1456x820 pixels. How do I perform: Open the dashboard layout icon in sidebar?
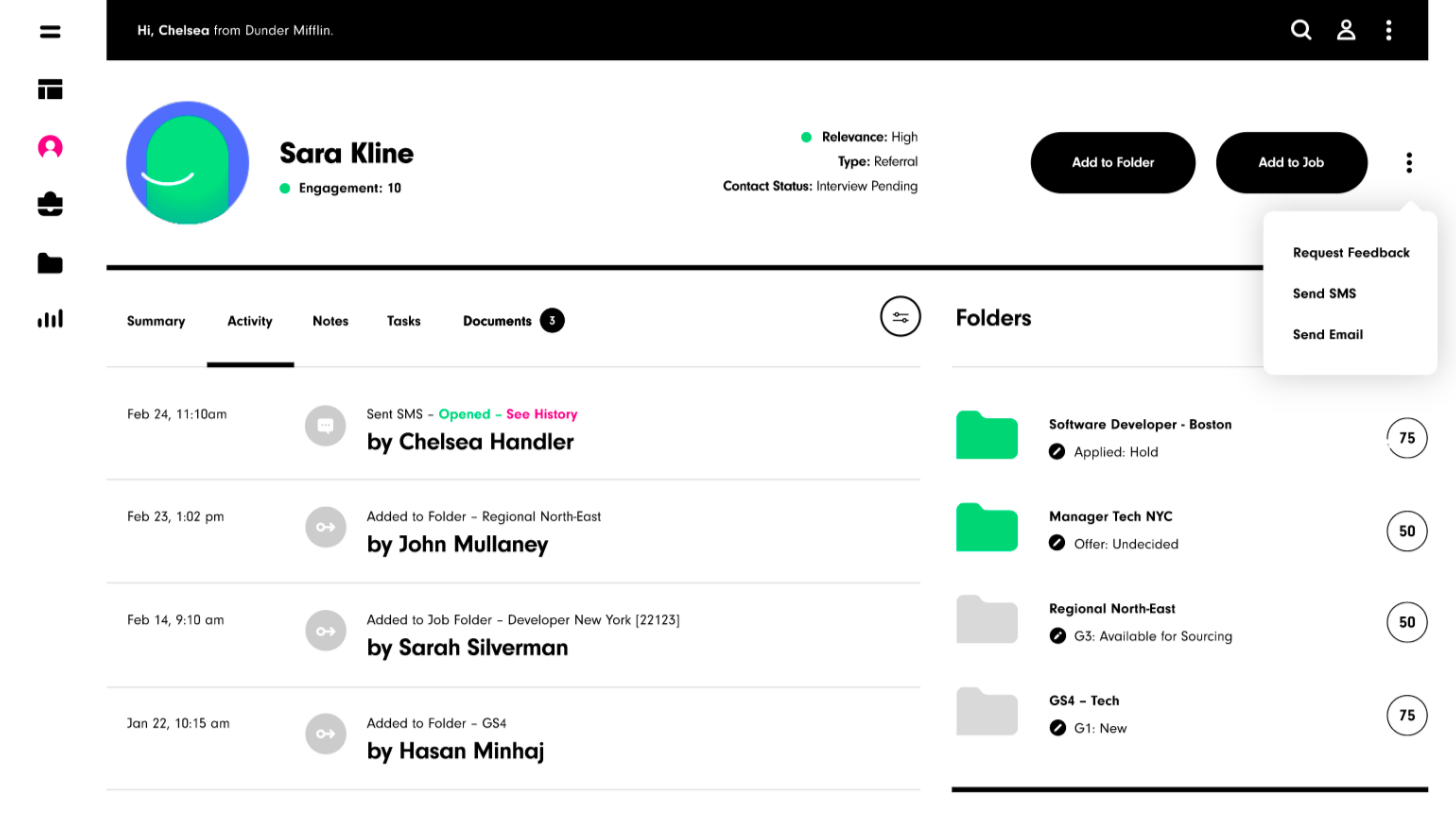(x=50, y=90)
